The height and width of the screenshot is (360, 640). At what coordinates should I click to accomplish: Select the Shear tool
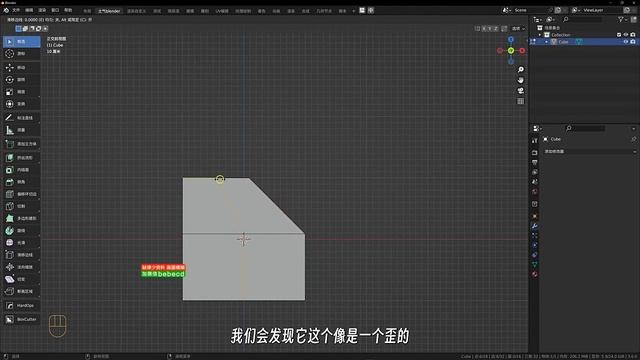[22, 279]
